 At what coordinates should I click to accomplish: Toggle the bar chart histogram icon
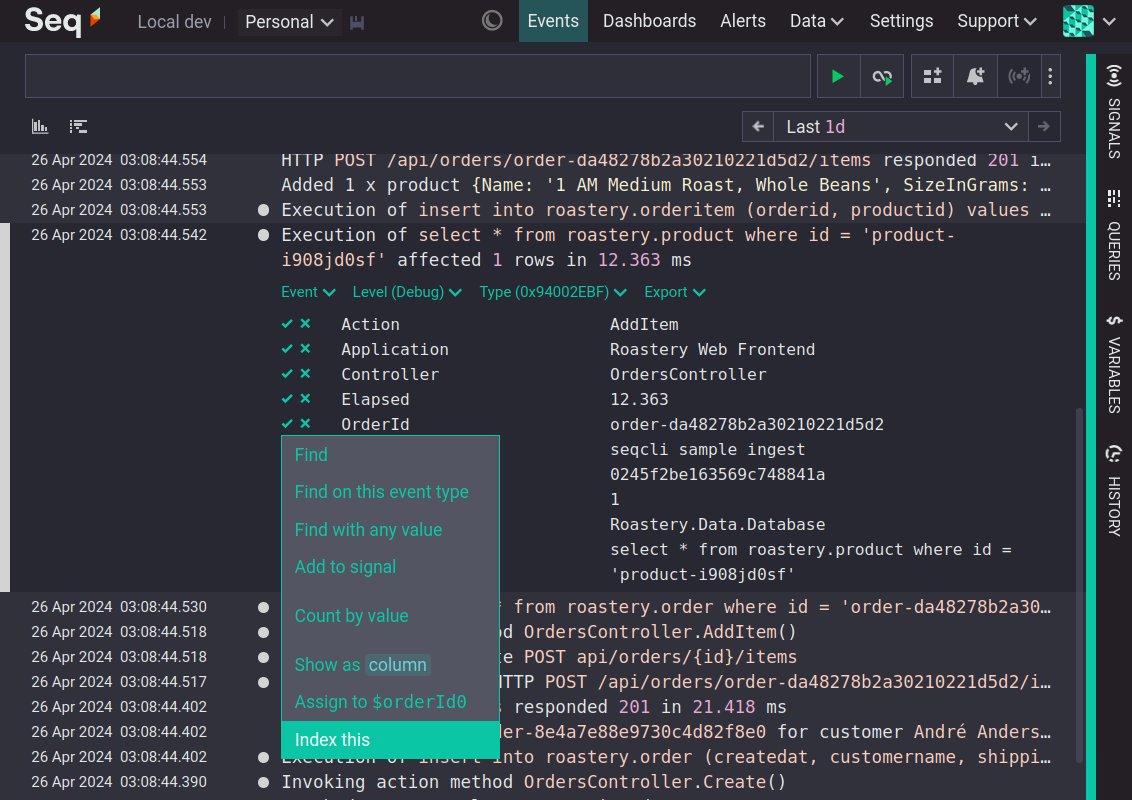click(40, 126)
